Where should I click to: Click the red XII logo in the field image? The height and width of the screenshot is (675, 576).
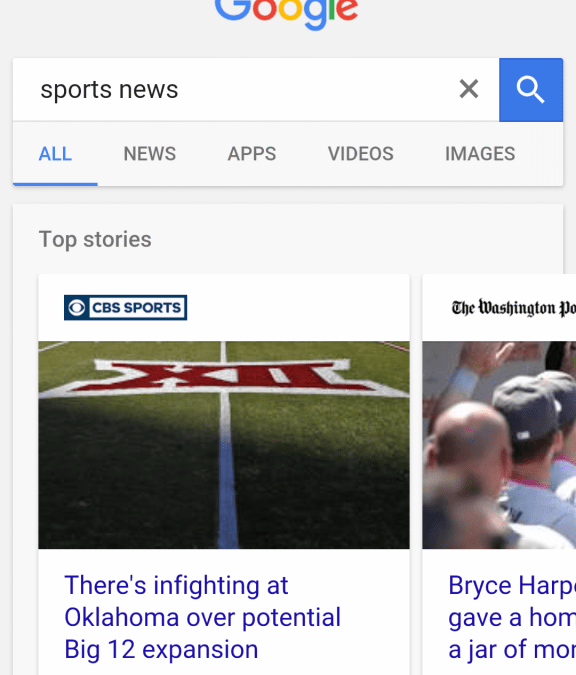coord(224,375)
